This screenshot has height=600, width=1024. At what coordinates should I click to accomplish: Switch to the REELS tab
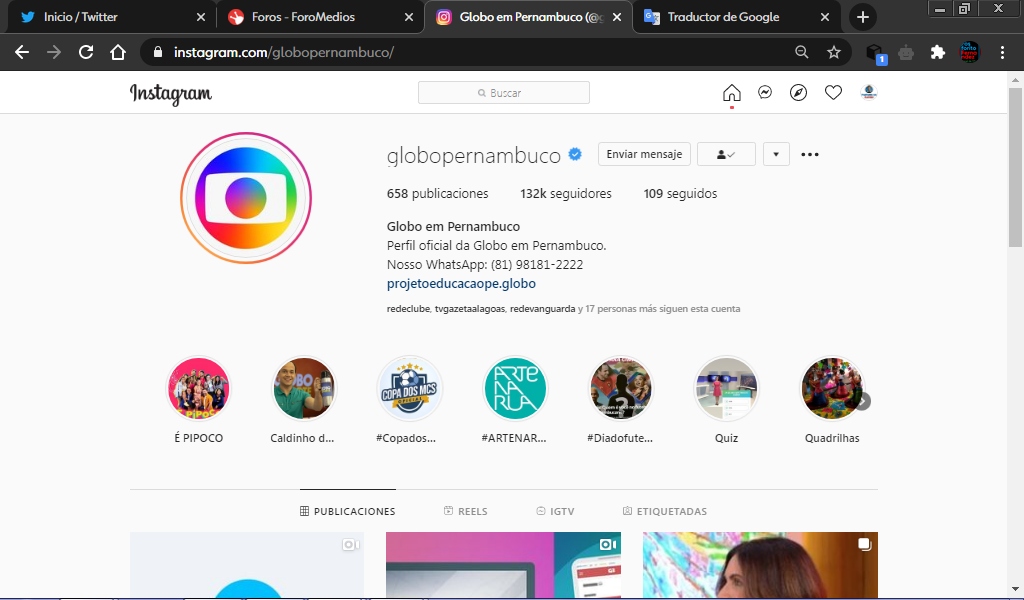pyautogui.click(x=466, y=511)
